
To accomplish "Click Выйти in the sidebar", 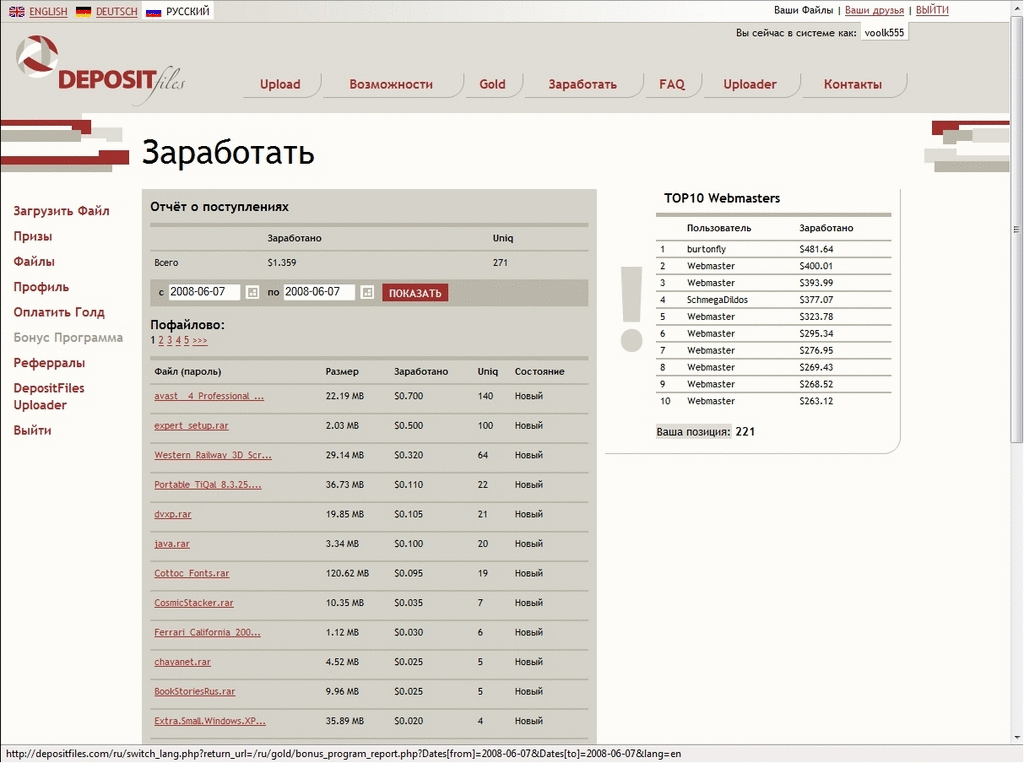I will (32, 430).
